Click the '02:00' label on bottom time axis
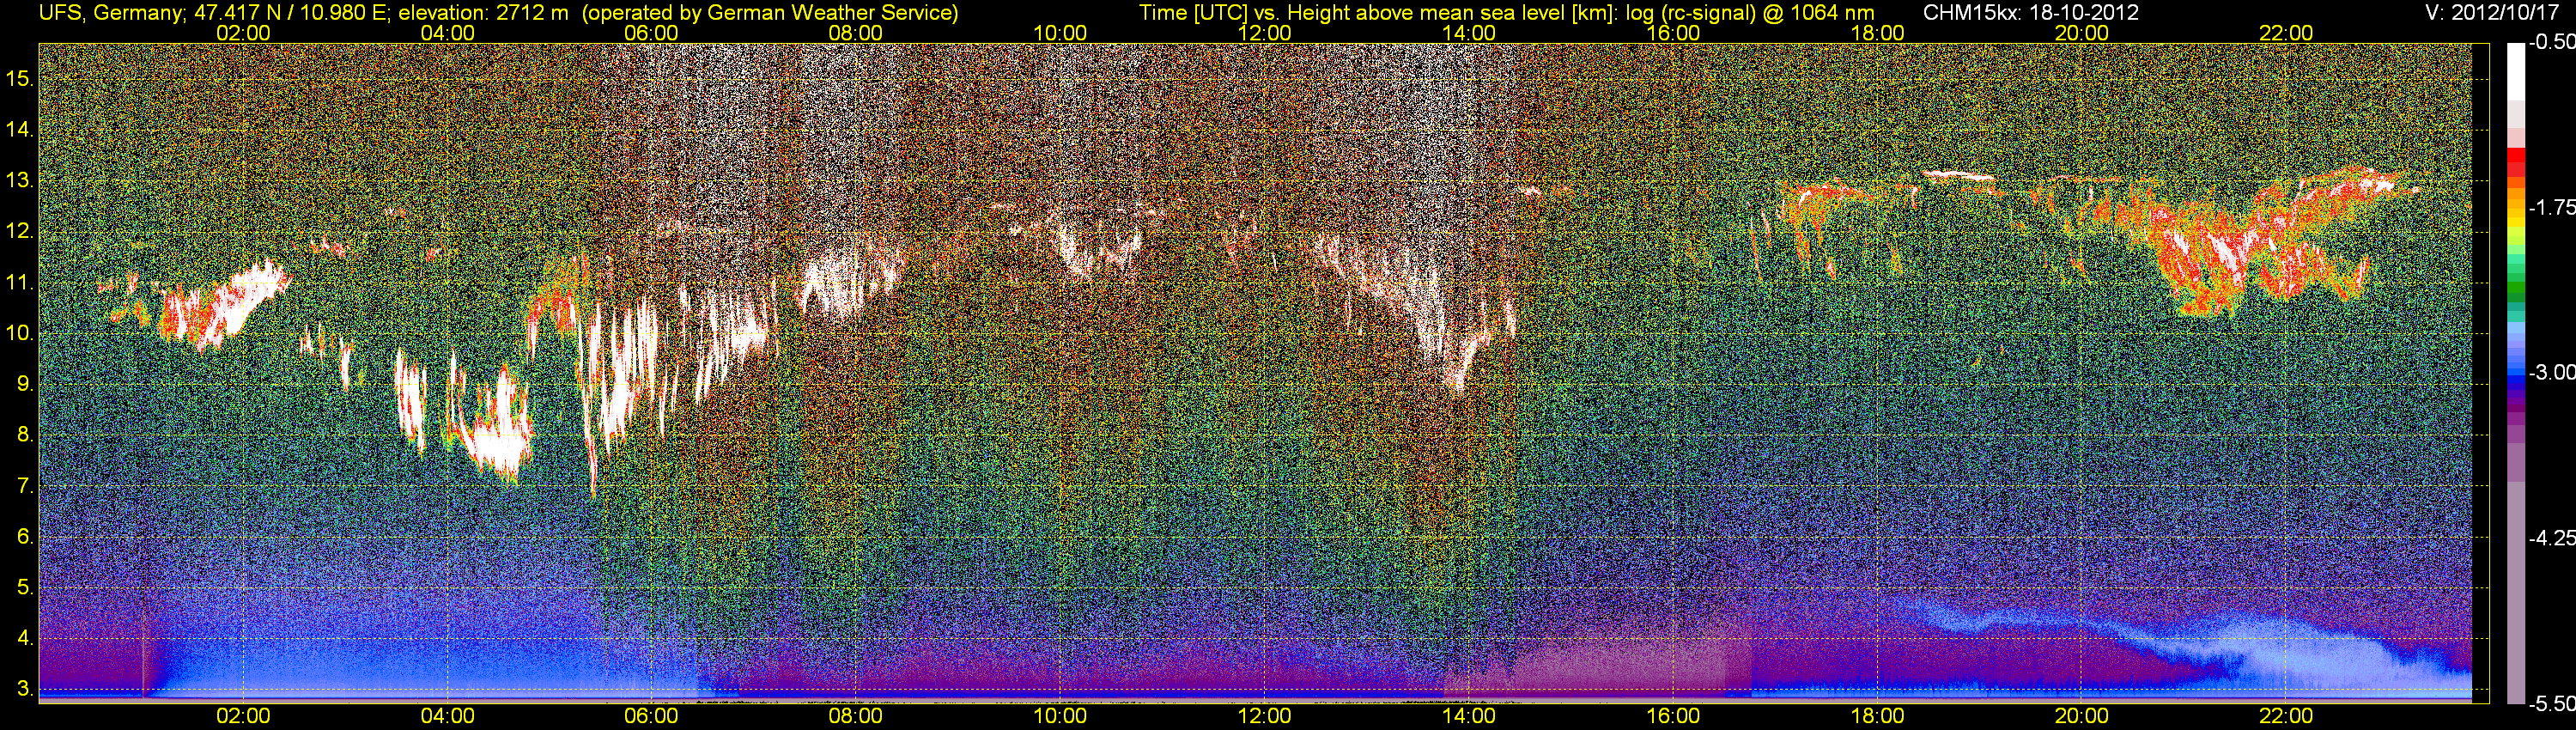The width and height of the screenshot is (2576, 730). tap(243, 716)
